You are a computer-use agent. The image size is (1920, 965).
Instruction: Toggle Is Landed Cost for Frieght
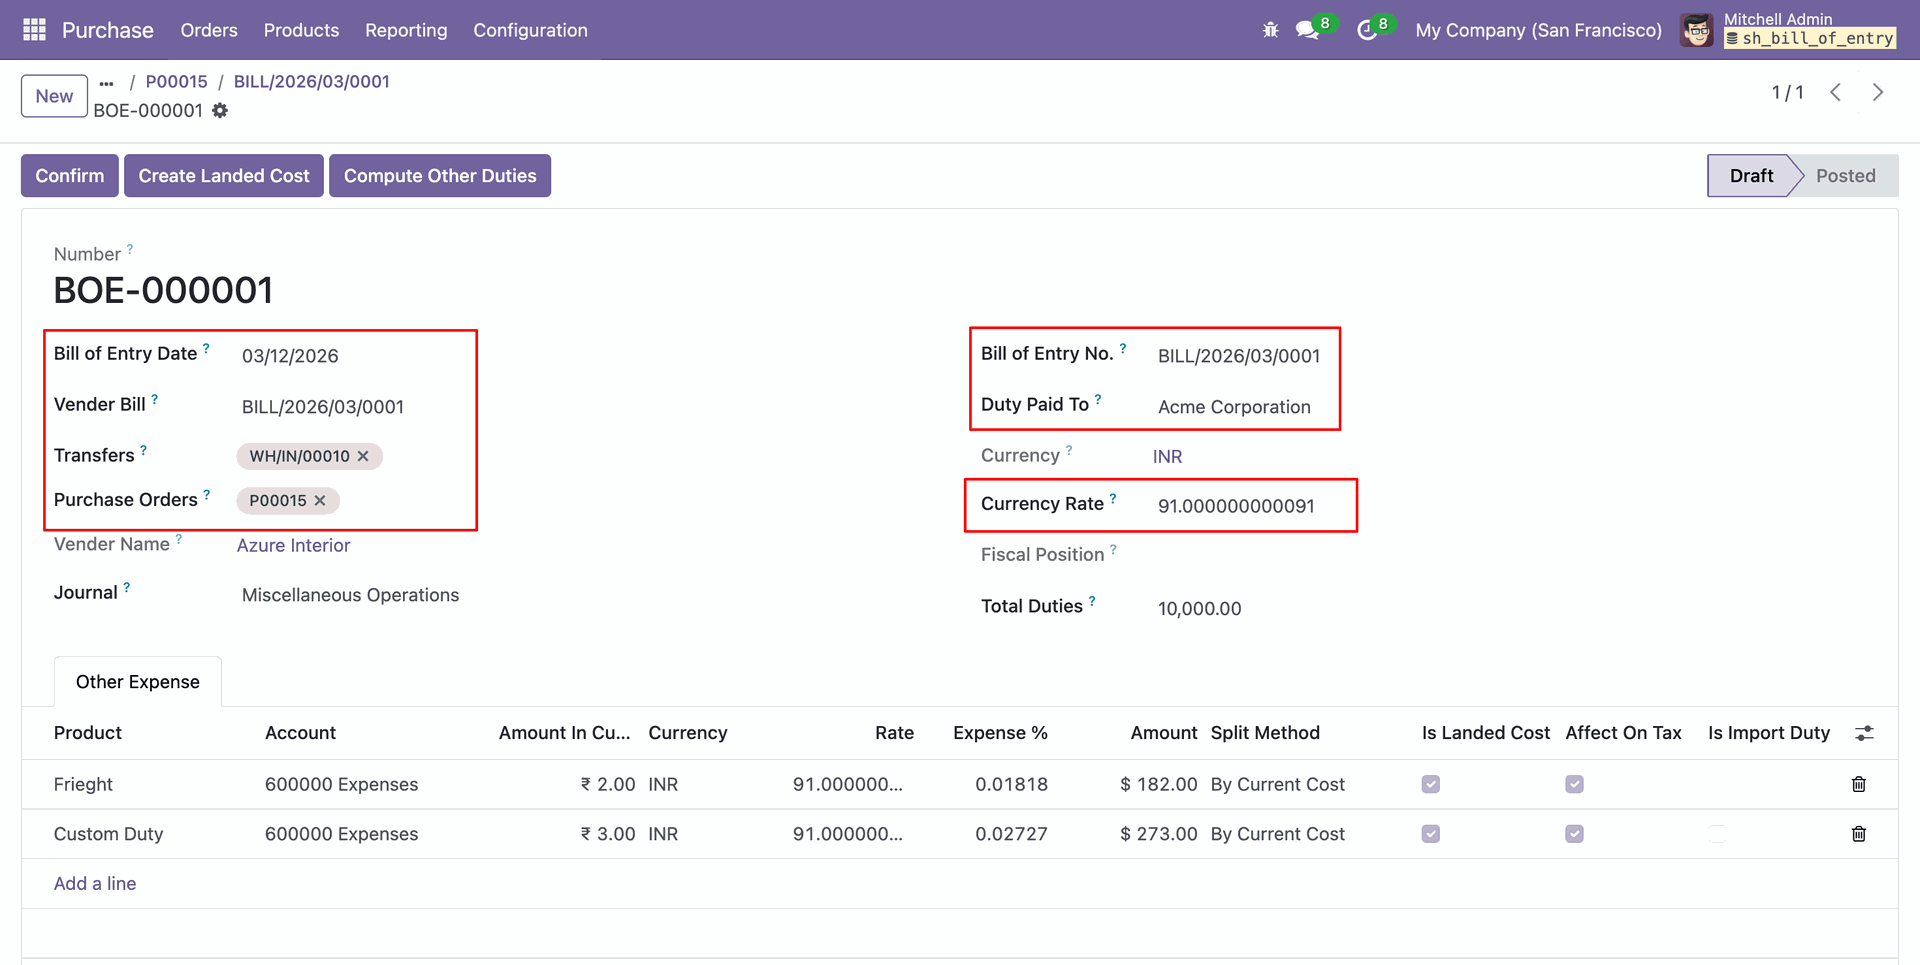point(1431,784)
